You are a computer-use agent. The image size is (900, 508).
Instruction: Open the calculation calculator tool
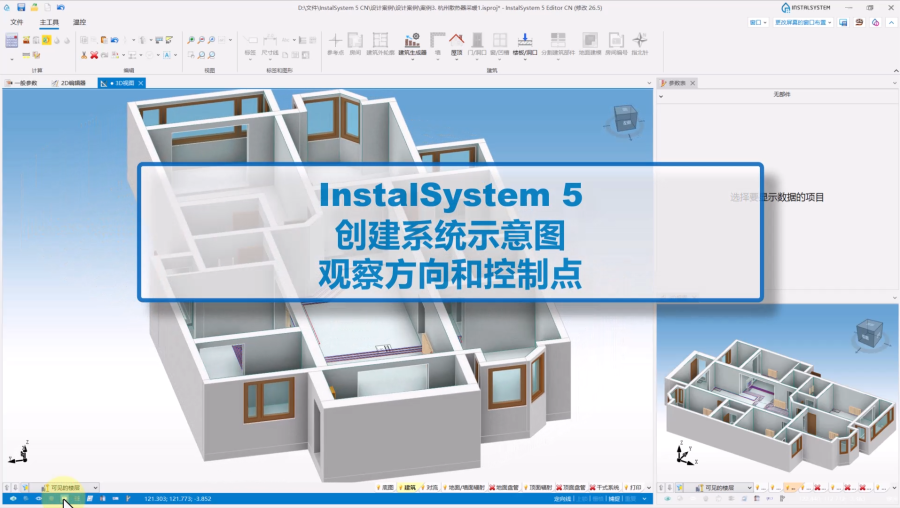11,40
